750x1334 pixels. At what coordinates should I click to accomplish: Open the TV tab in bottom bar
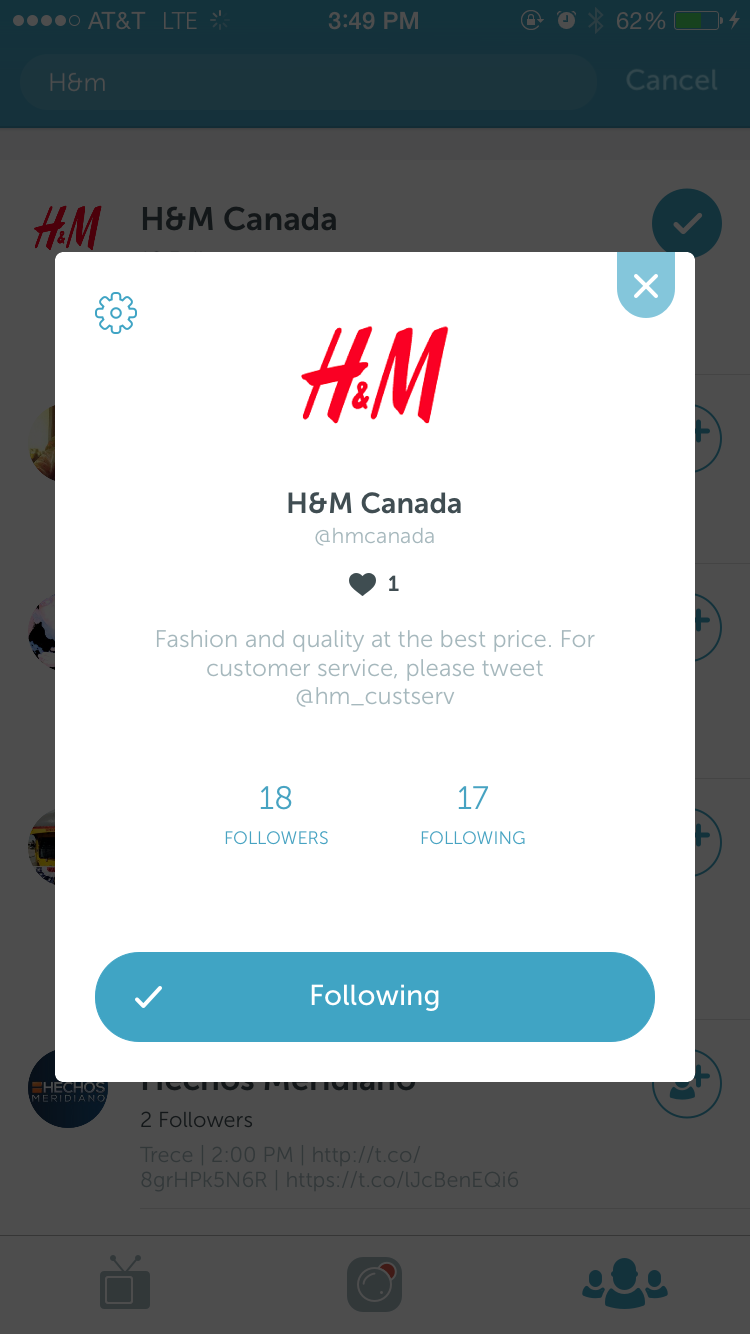point(125,1283)
